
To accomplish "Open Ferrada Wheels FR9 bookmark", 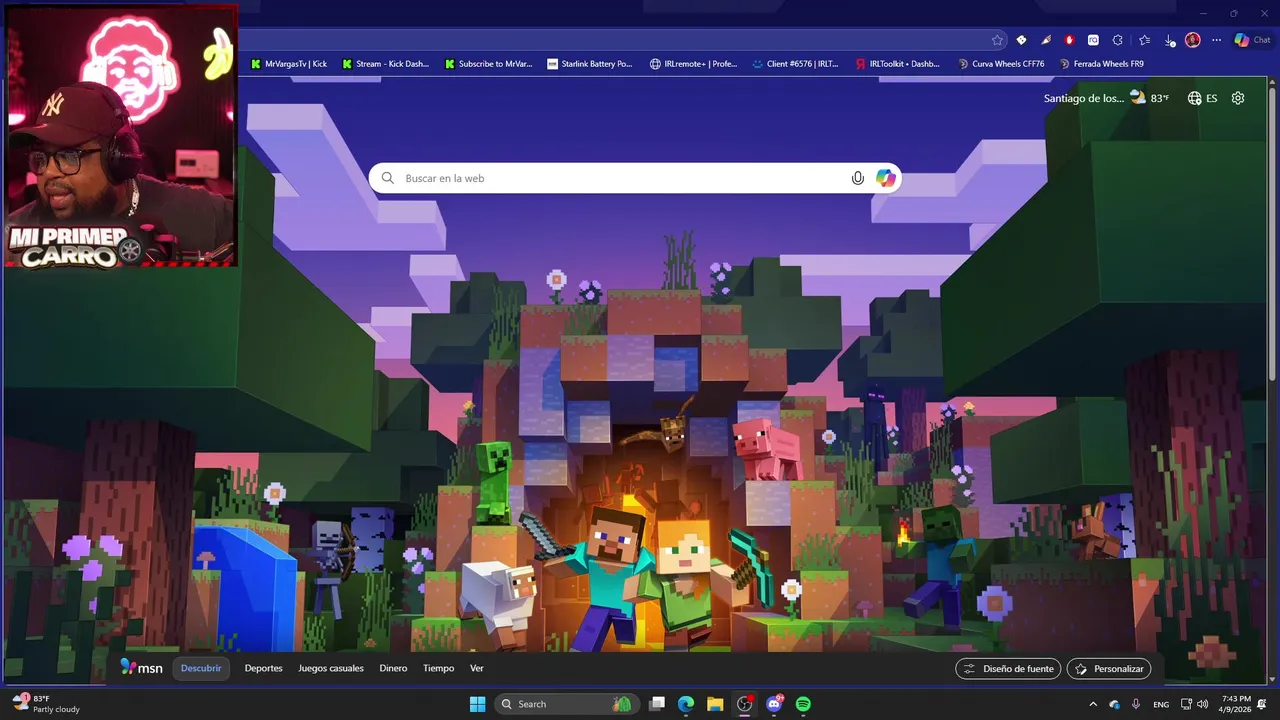I will point(1101,64).
